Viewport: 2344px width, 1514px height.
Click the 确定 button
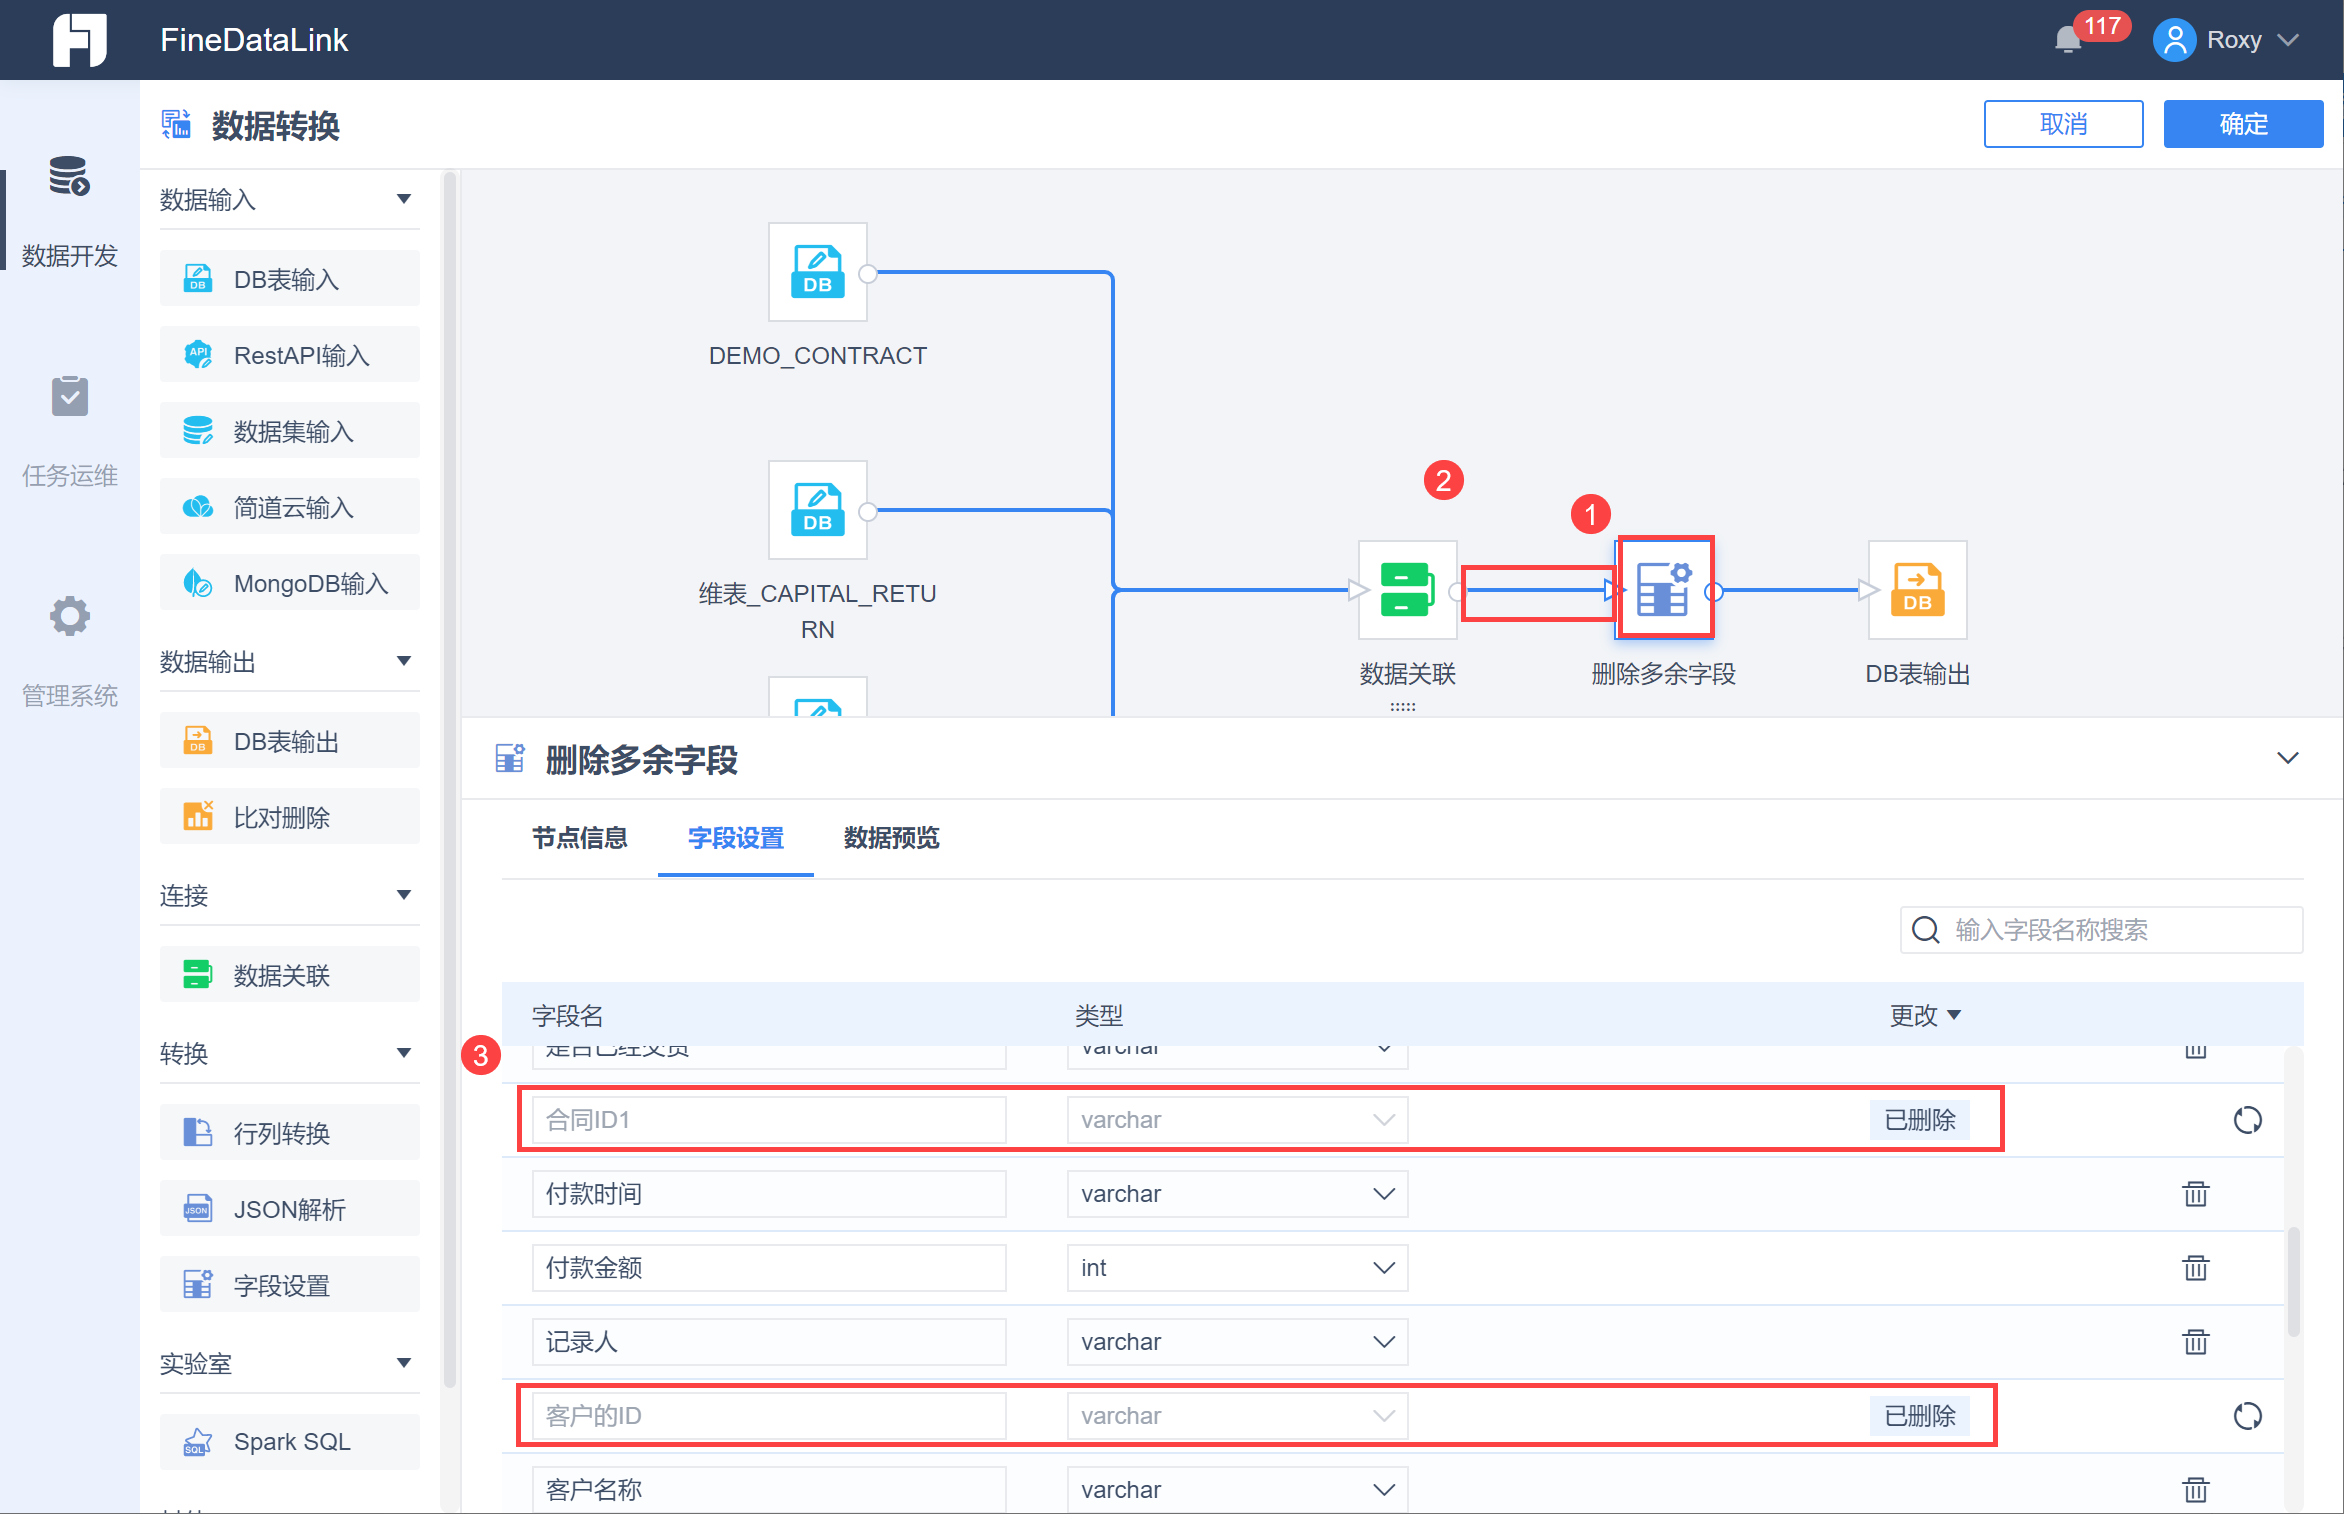click(x=2242, y=124)
